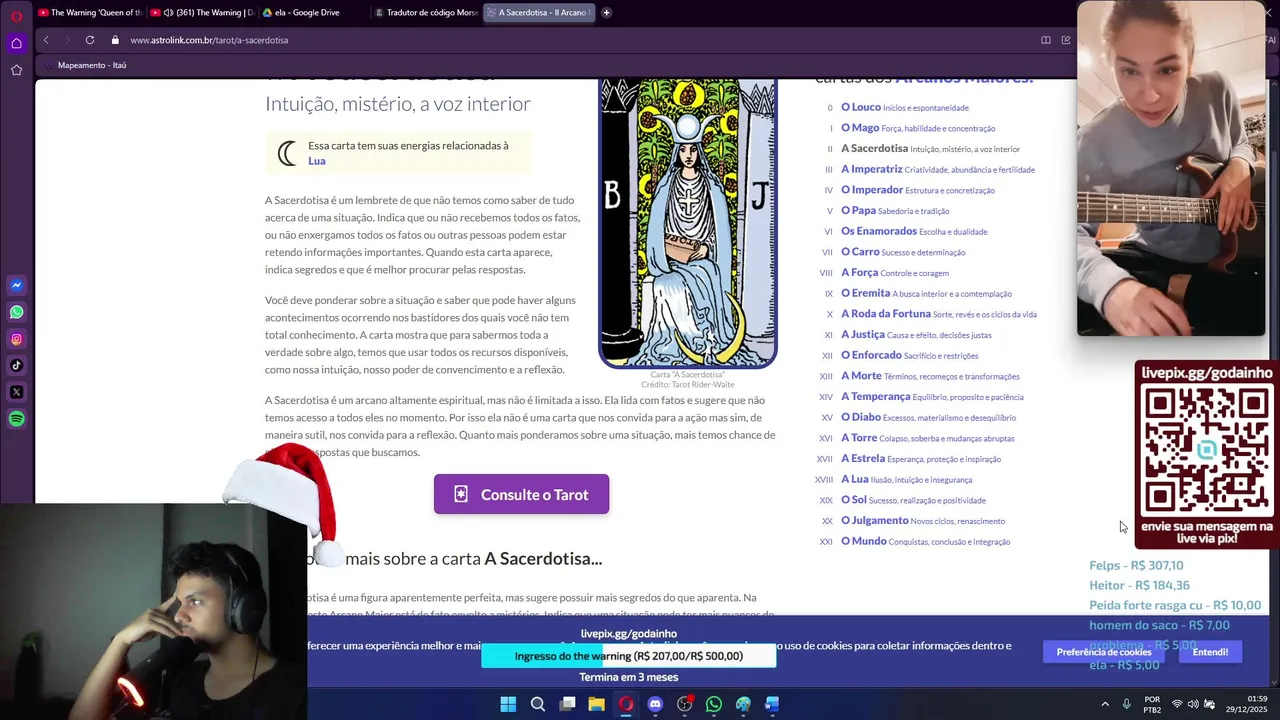Open the A Justiça card link
The height and width of the screenshot is (720, 1280).
(863, 334)
